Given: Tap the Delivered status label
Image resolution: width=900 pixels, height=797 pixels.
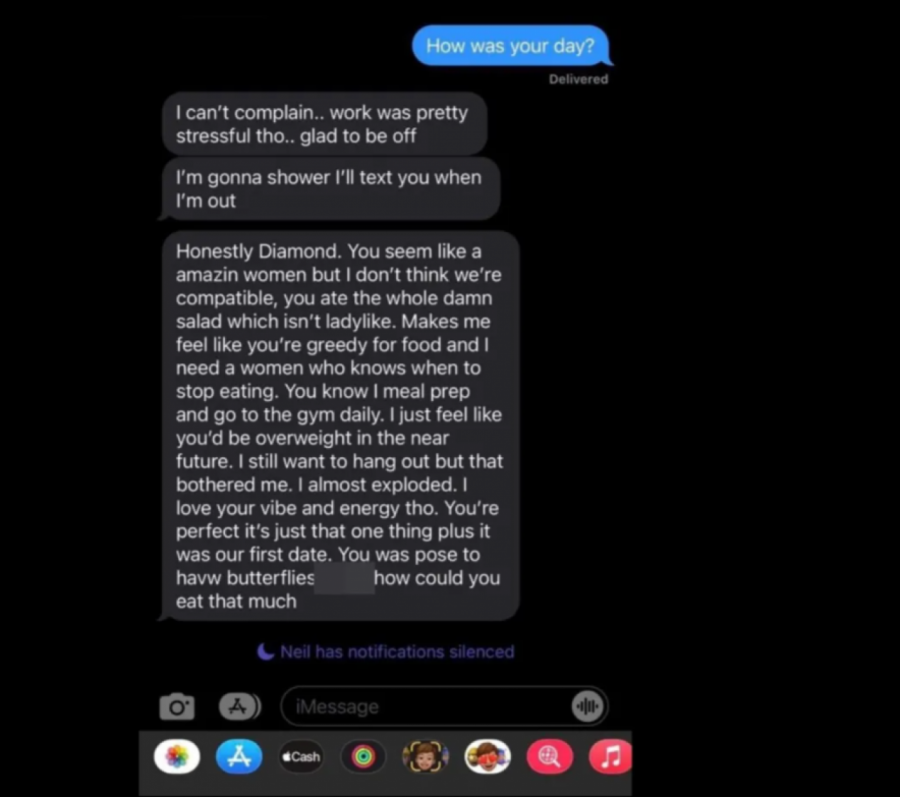Looking at the screenshot, I should (x=579, y=79).
